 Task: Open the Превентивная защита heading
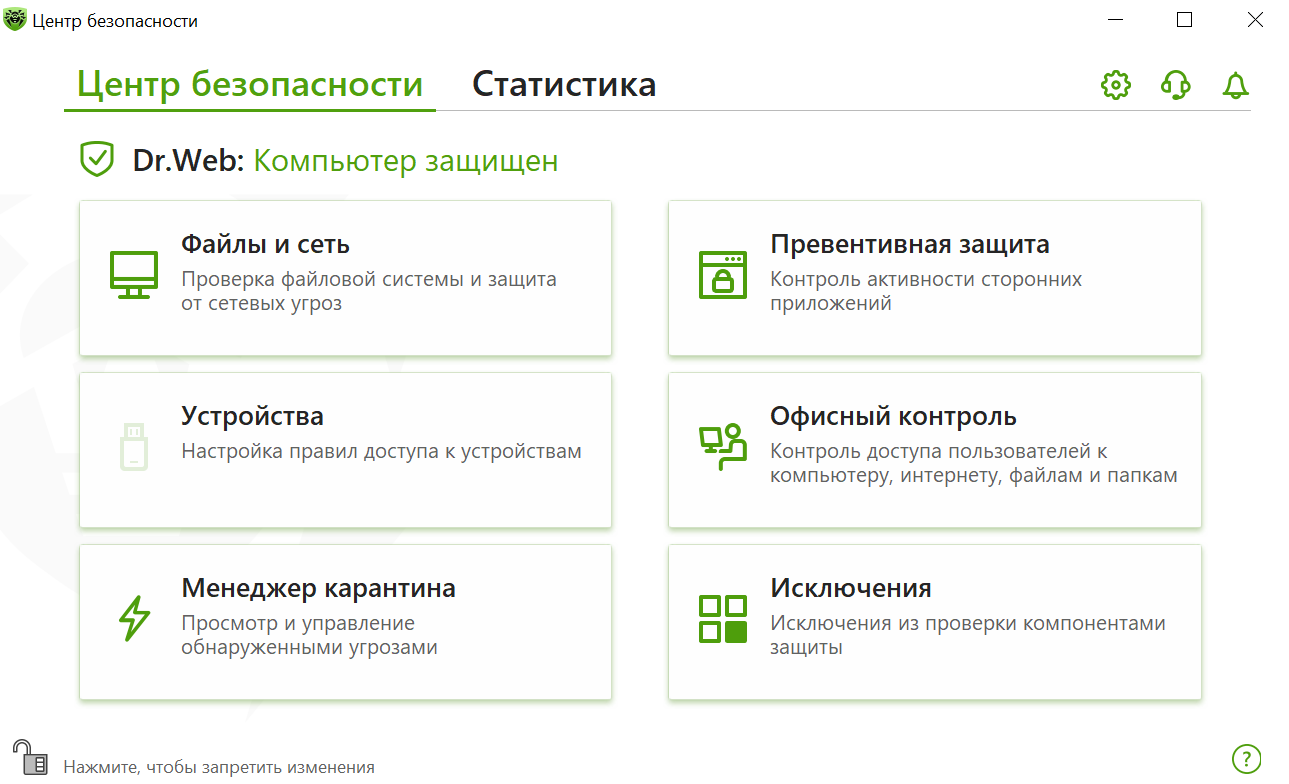(910, 244)
